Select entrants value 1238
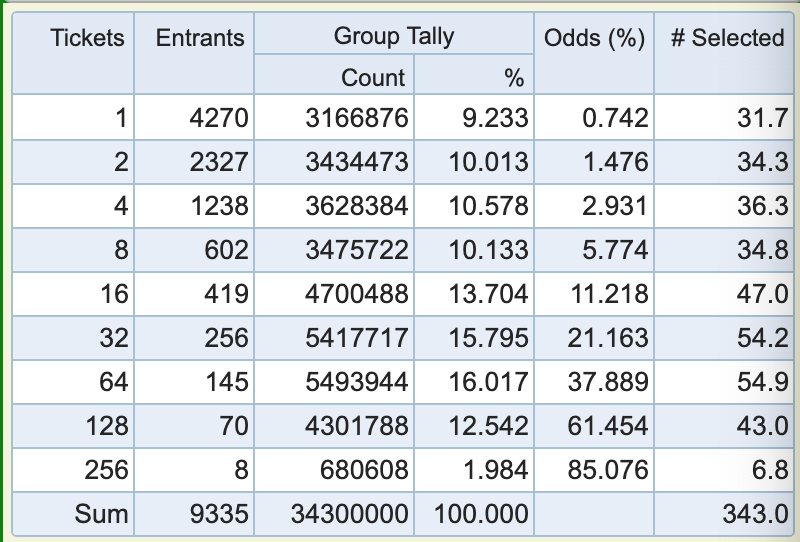 click(219, 206)
